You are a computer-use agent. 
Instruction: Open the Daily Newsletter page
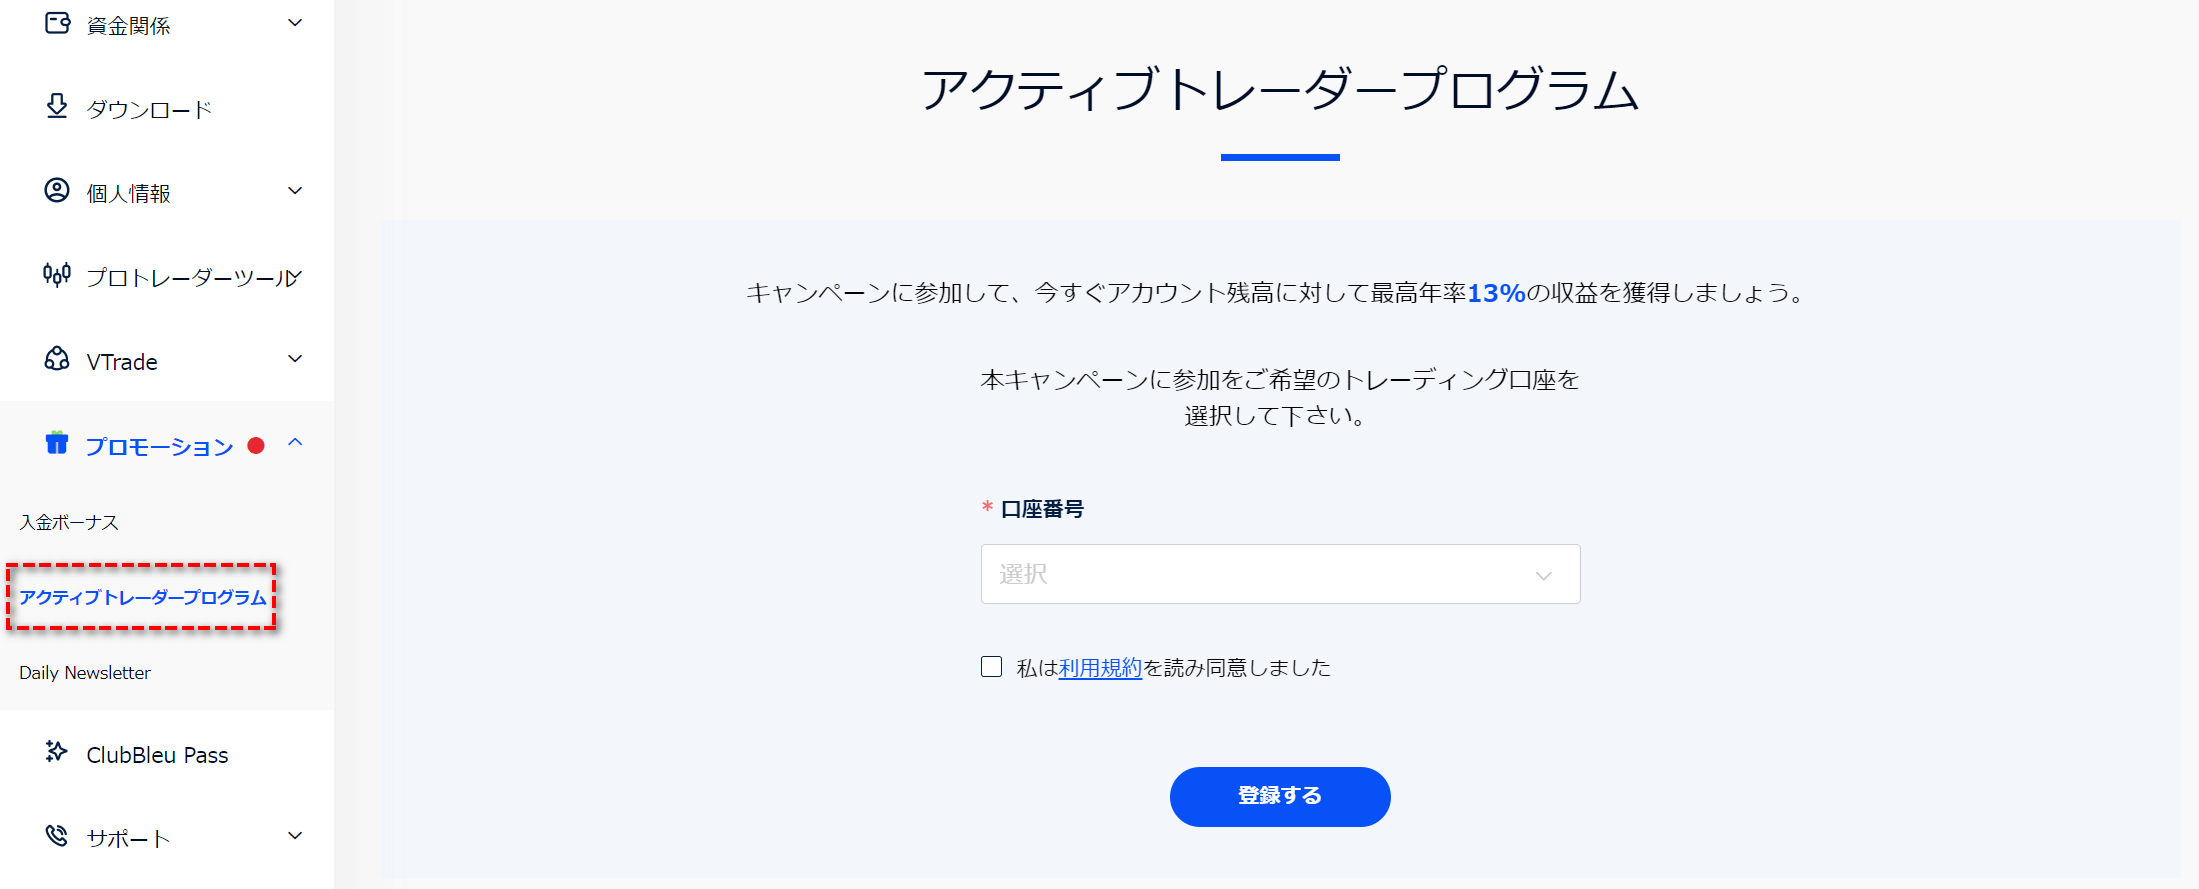(84, 672)
